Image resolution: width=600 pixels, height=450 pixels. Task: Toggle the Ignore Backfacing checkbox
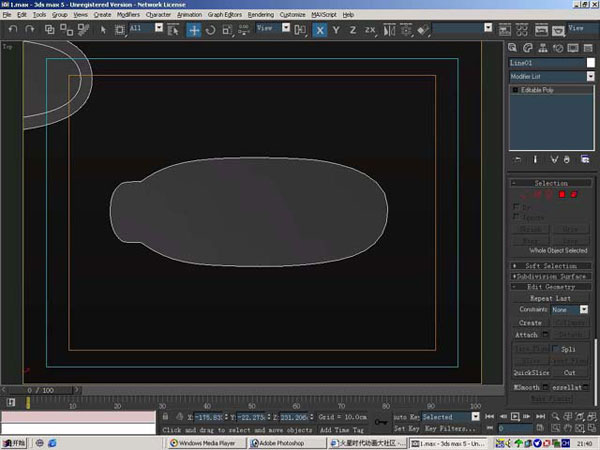tap(517, 217)
